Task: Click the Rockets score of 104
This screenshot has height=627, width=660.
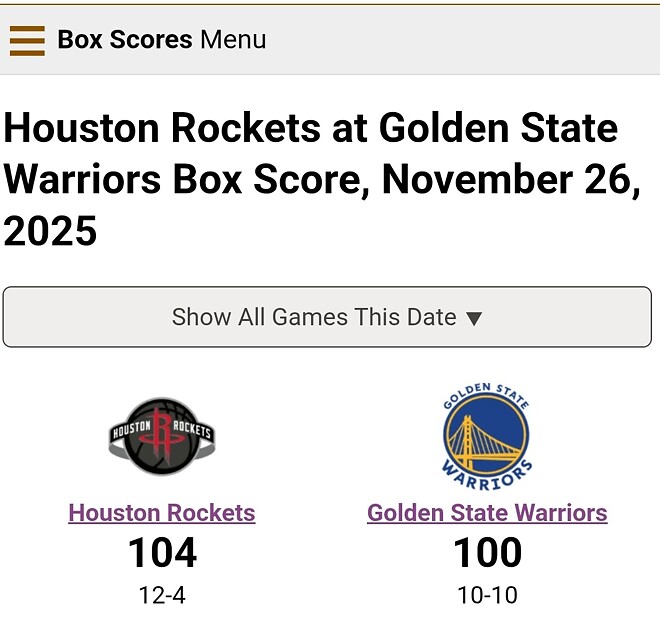Action: tap(161, 553)
